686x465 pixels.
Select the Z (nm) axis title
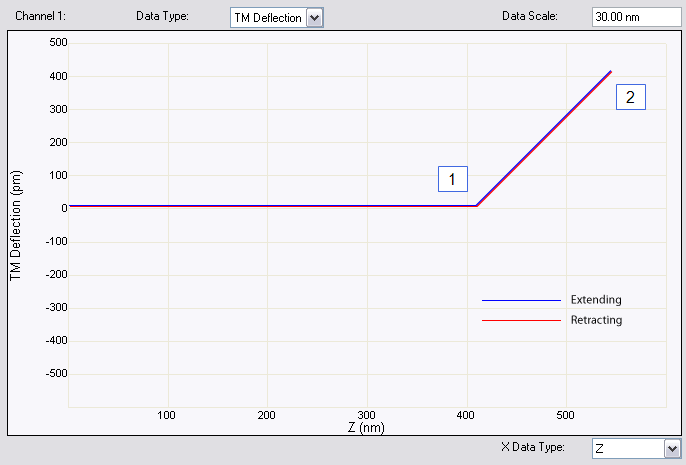pos(367,427)
